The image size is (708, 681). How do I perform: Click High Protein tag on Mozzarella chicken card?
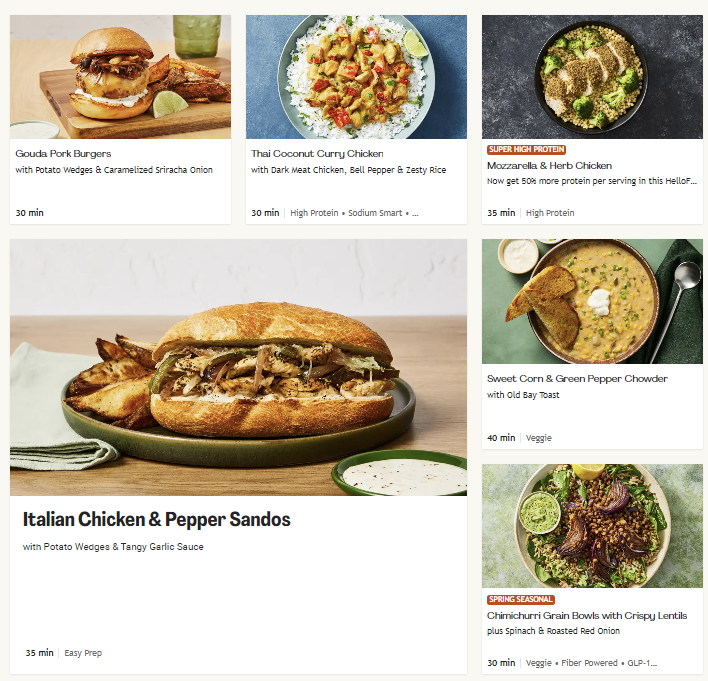550,213
